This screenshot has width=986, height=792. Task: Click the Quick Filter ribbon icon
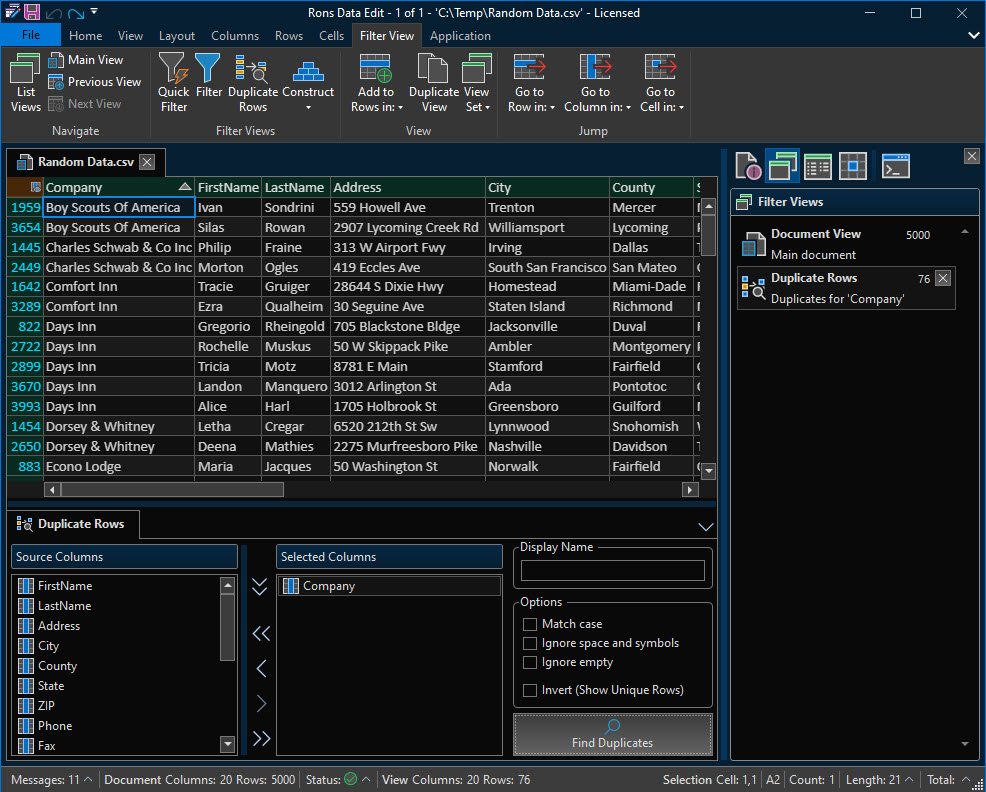tap(173, 82)
